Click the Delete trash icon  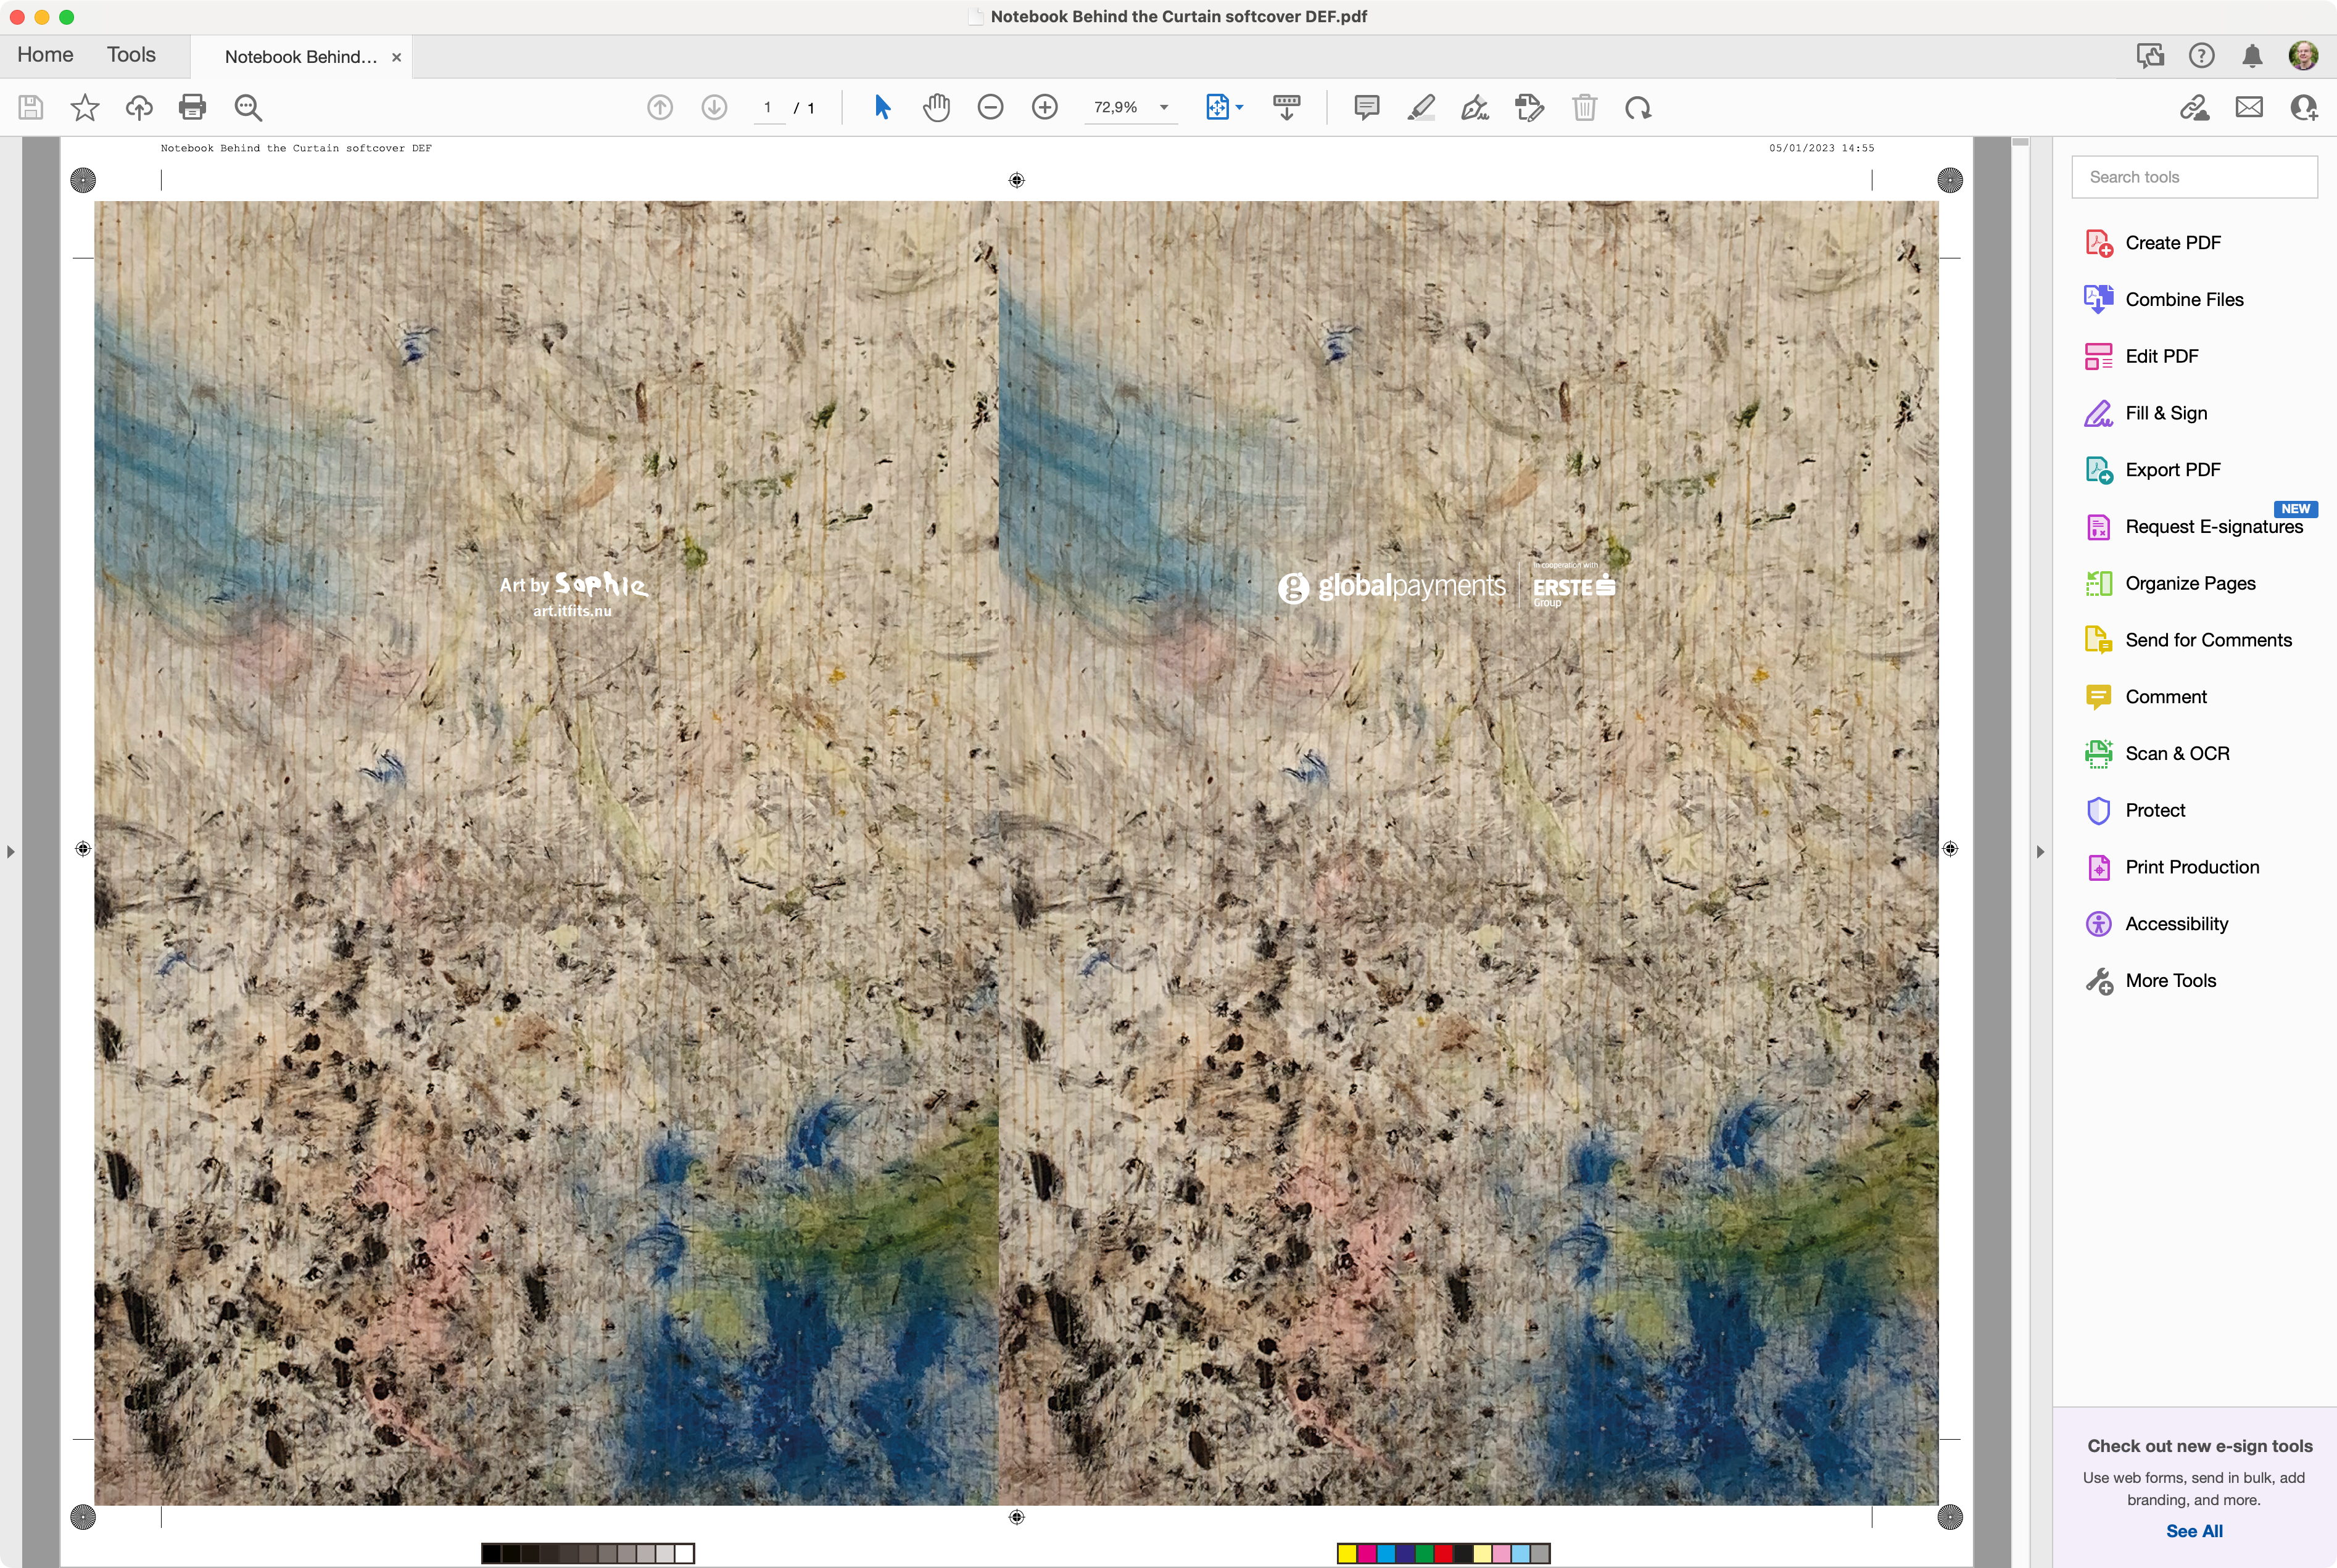click(x=1584, y=107)
